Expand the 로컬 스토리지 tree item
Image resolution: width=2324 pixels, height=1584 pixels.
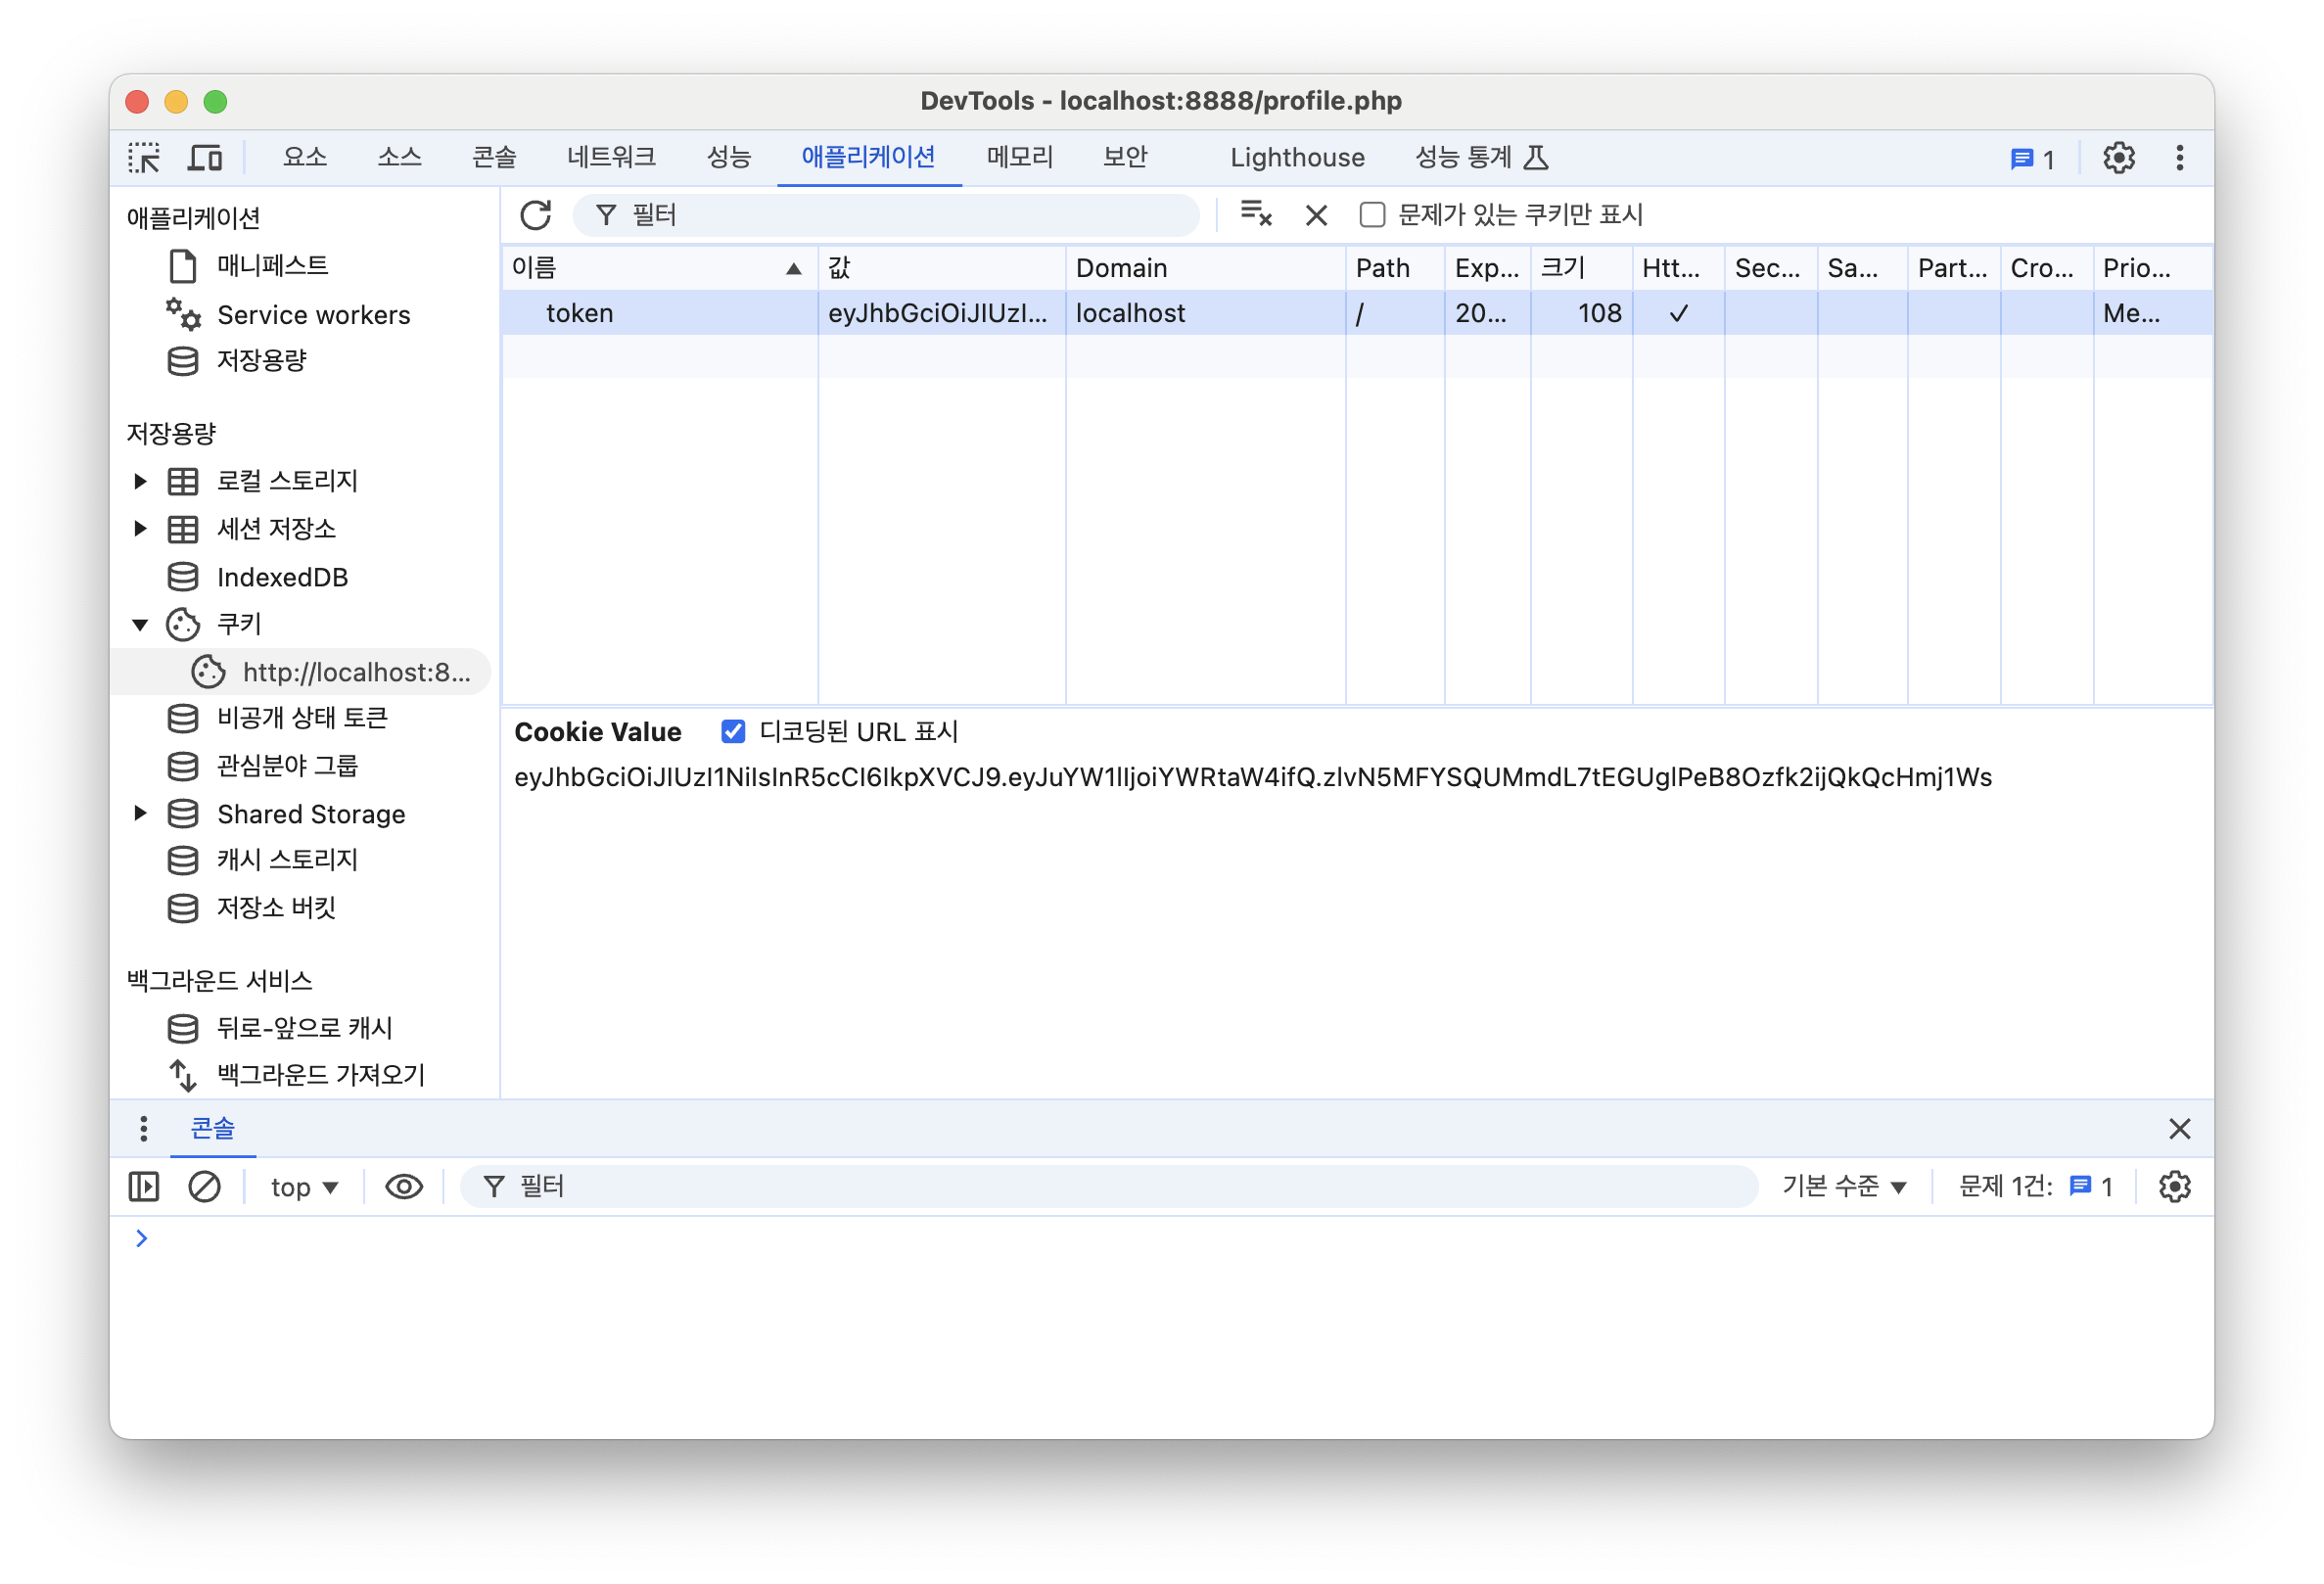pos(141,481)
